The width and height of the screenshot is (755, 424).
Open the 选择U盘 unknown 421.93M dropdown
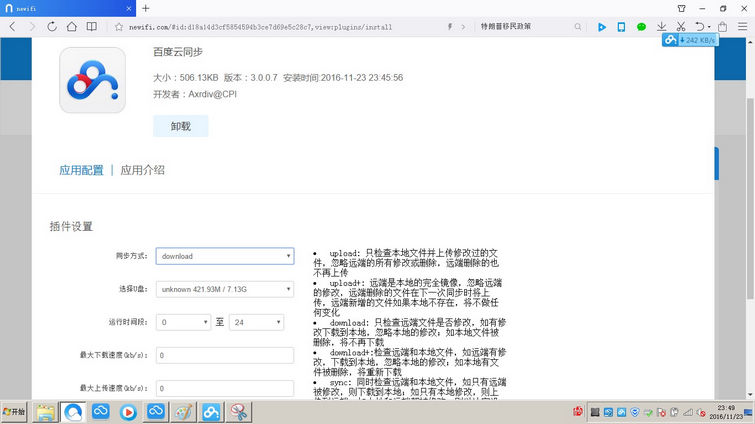click(225, 289)
